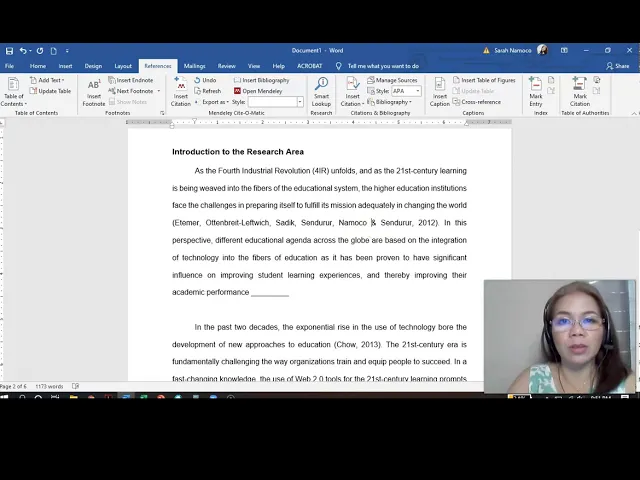
Task: Click the File Explorer icon in taskbar
Action: [74, 397]
